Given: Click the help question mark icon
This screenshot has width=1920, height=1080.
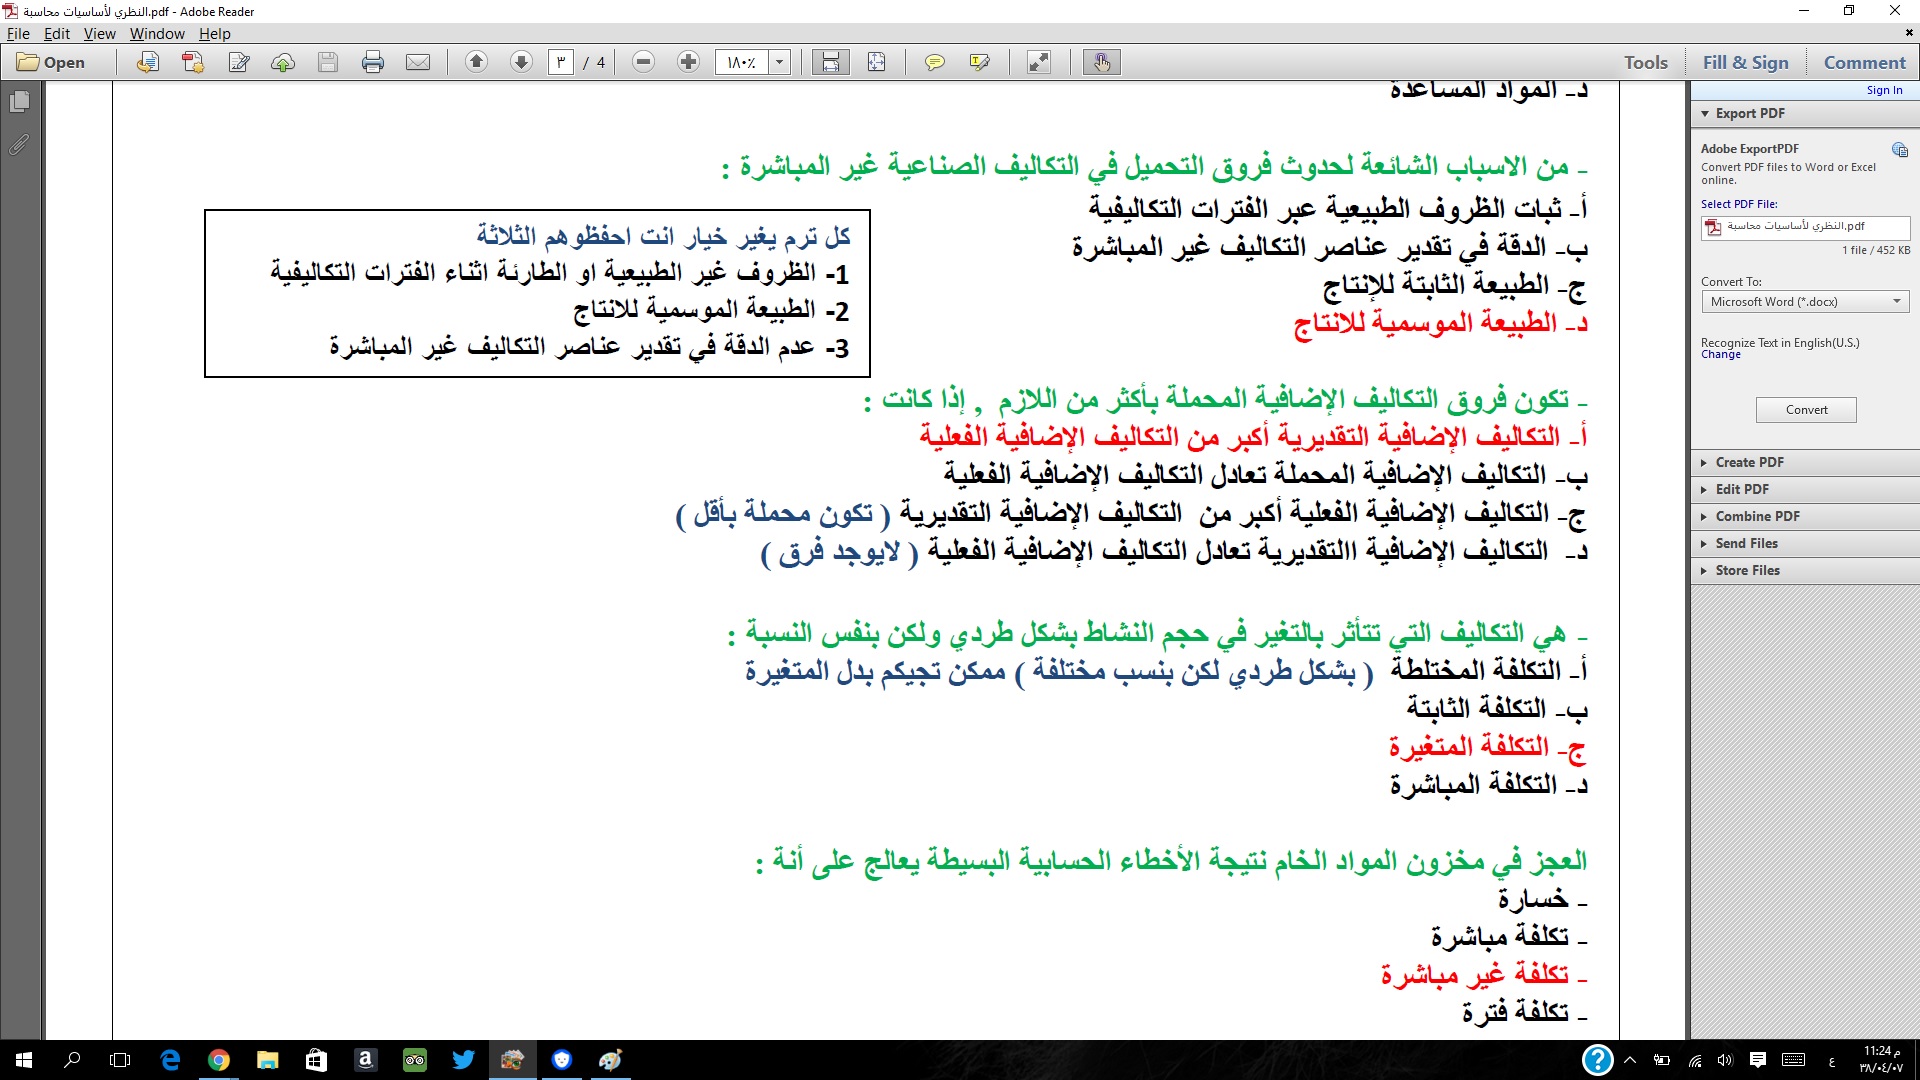Looking at the screenshot, I should pos(1598,1060).
